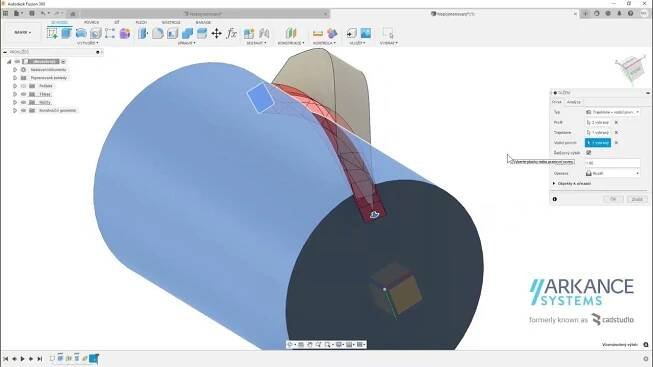Select the Press Pull modify icon
This screenshot has height=367, width=653.
tap(143, 33)
